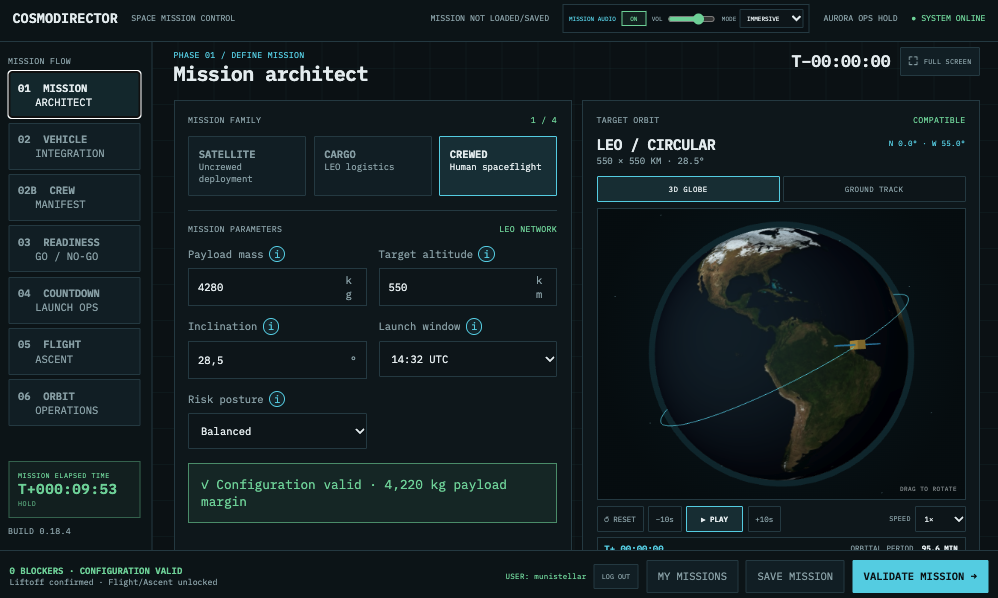Viewport: 998px width, 598px height.
Task: Open the audio Mode dropdown
Action: [772, 18]
